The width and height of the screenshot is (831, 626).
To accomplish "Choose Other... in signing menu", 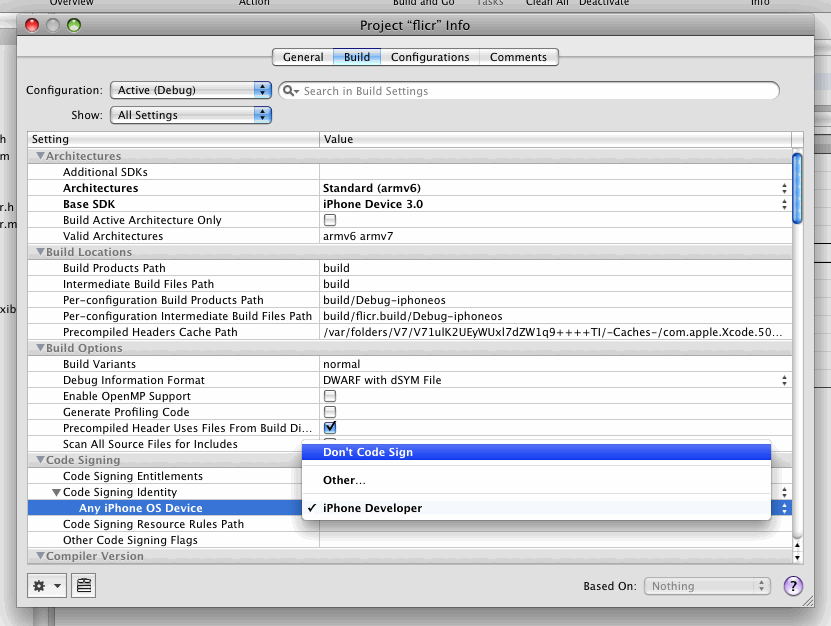I will click(x=536, y=480).
